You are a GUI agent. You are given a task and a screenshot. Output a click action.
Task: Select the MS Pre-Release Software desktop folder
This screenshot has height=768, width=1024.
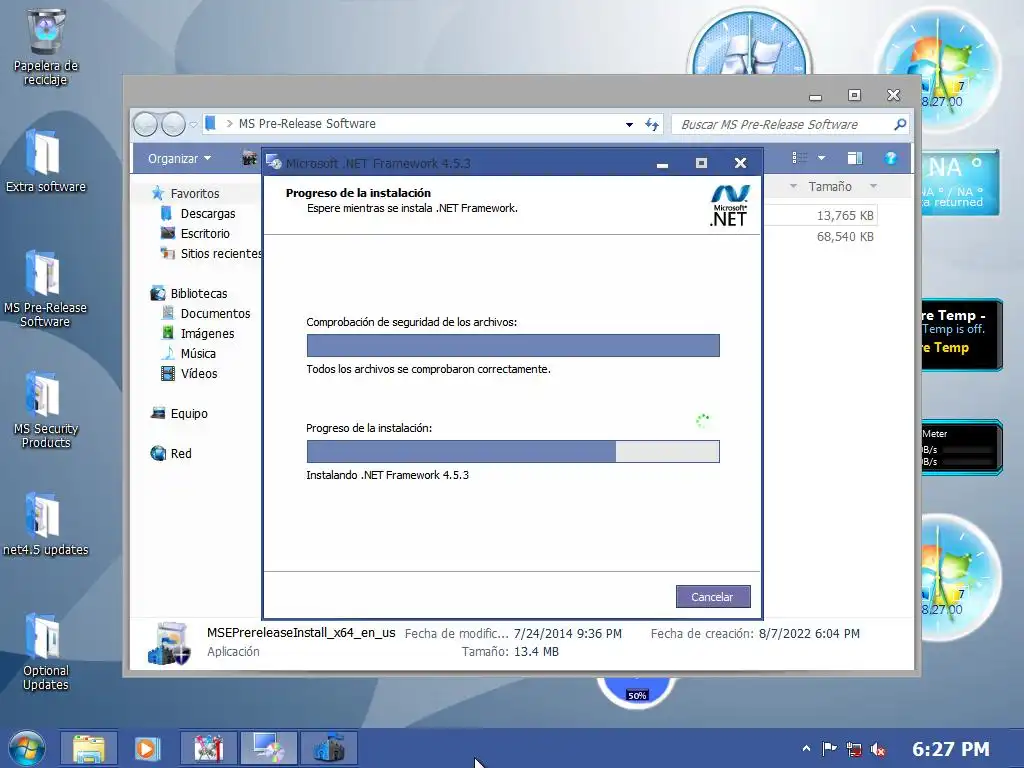point(46,289)
